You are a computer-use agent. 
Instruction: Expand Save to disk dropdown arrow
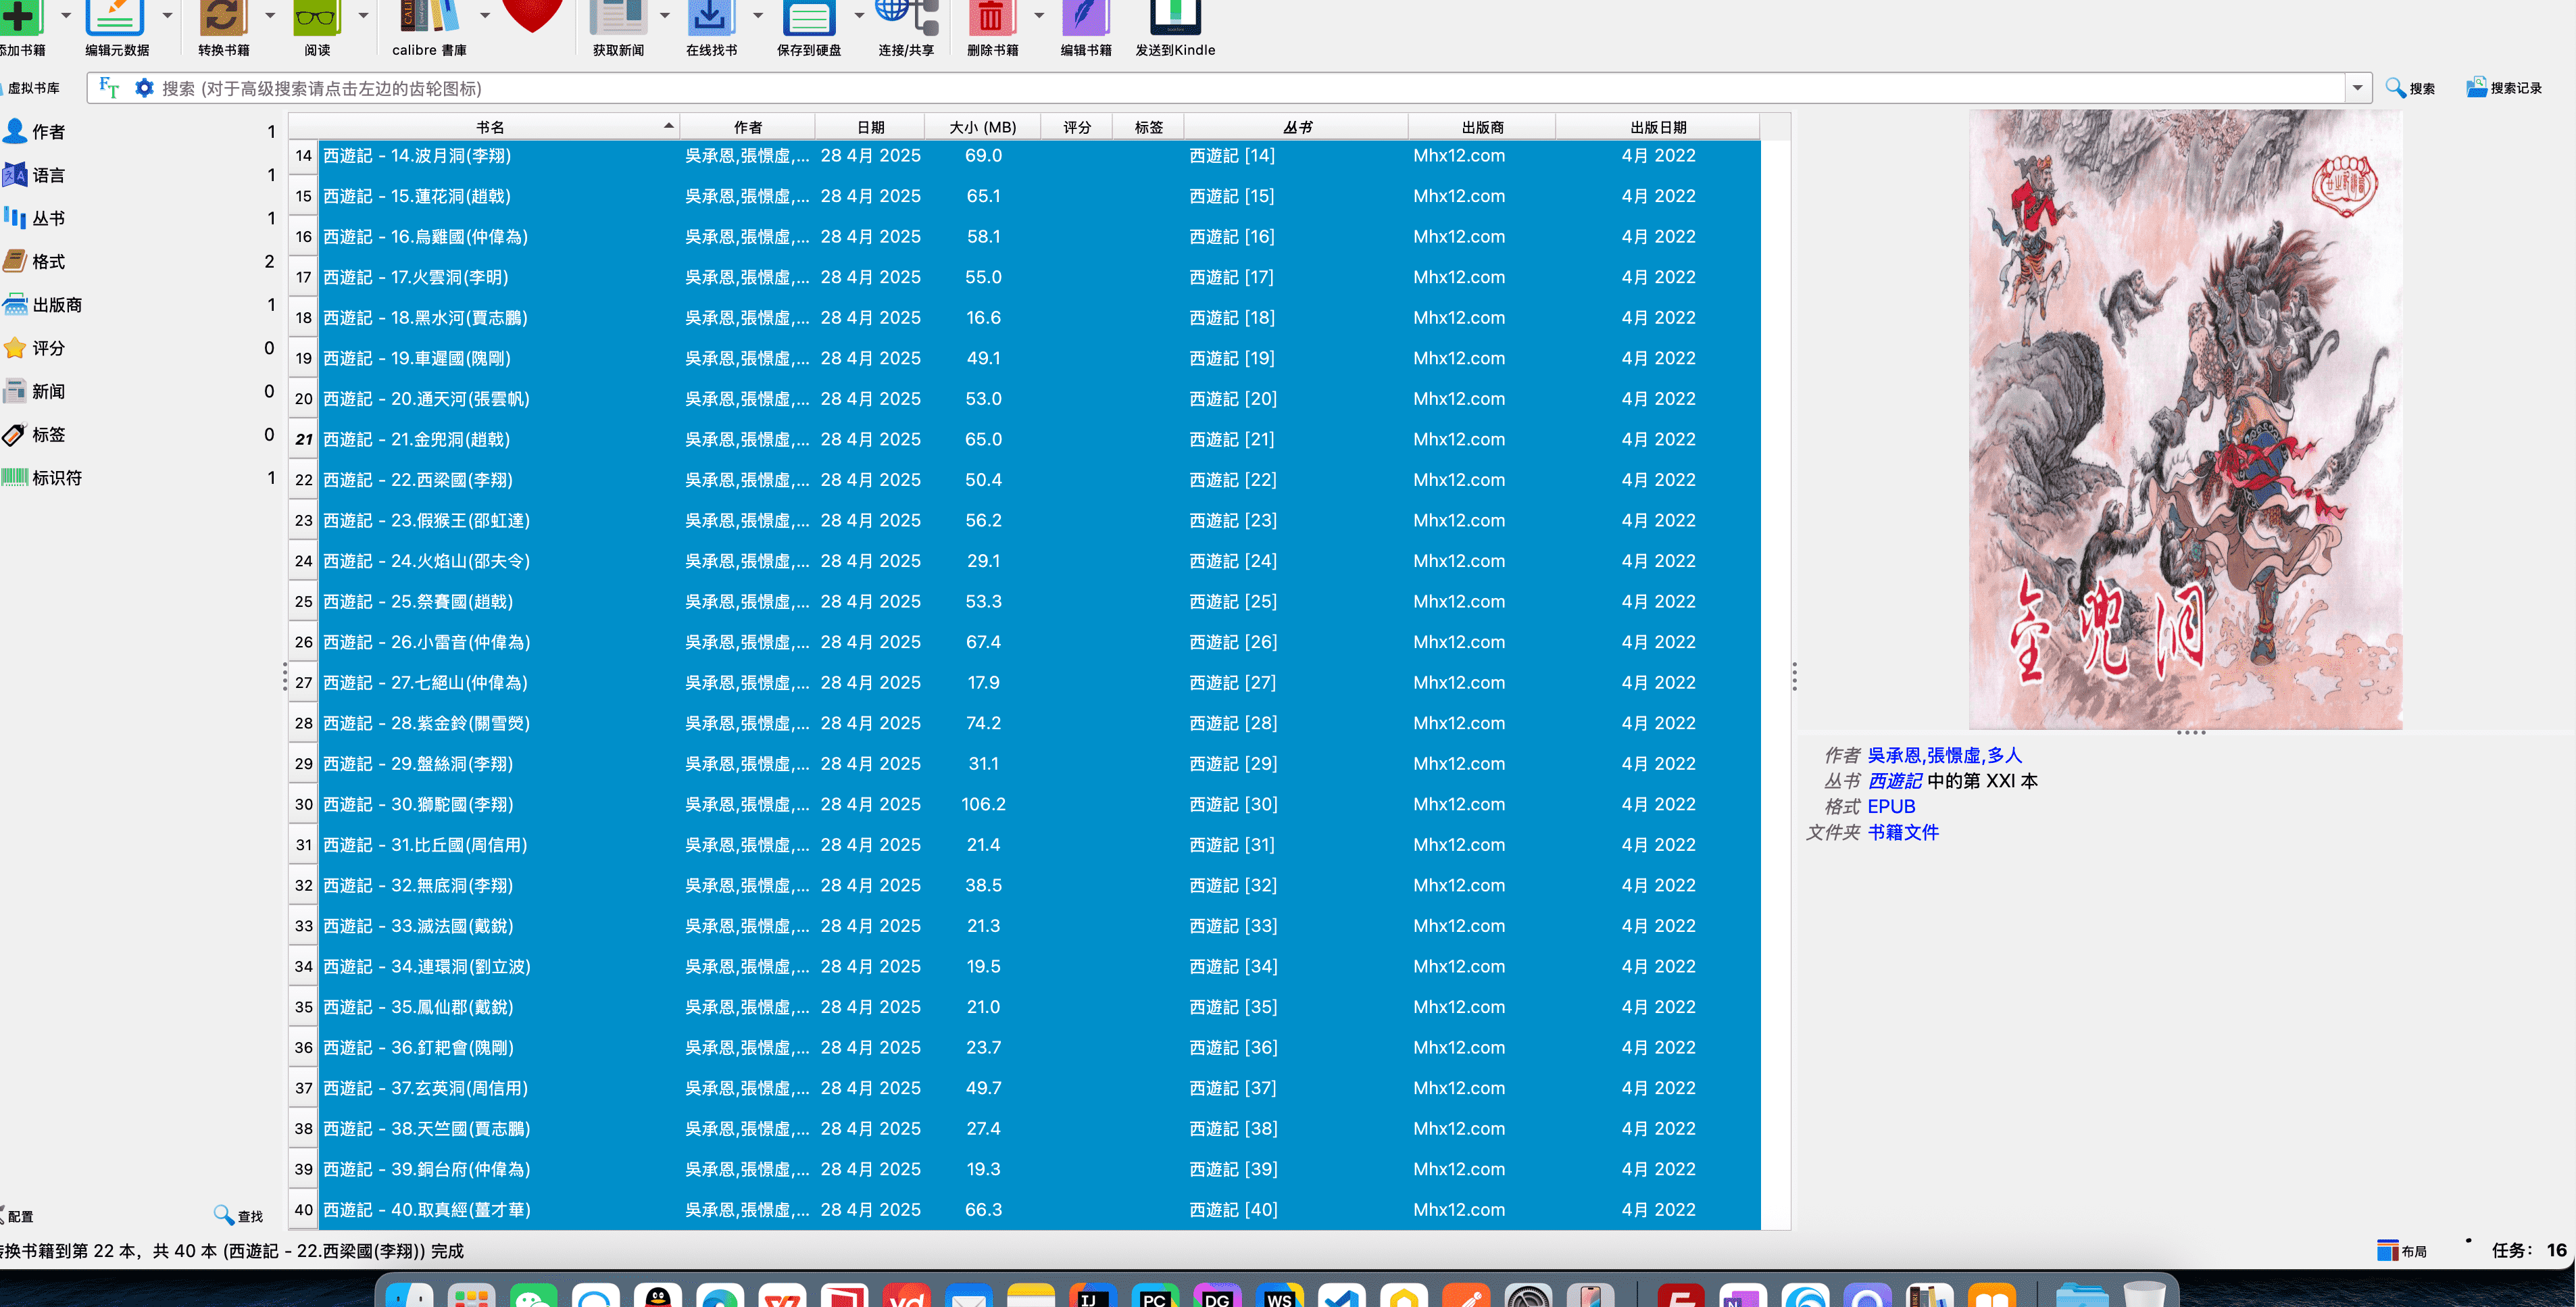[859, 16]
